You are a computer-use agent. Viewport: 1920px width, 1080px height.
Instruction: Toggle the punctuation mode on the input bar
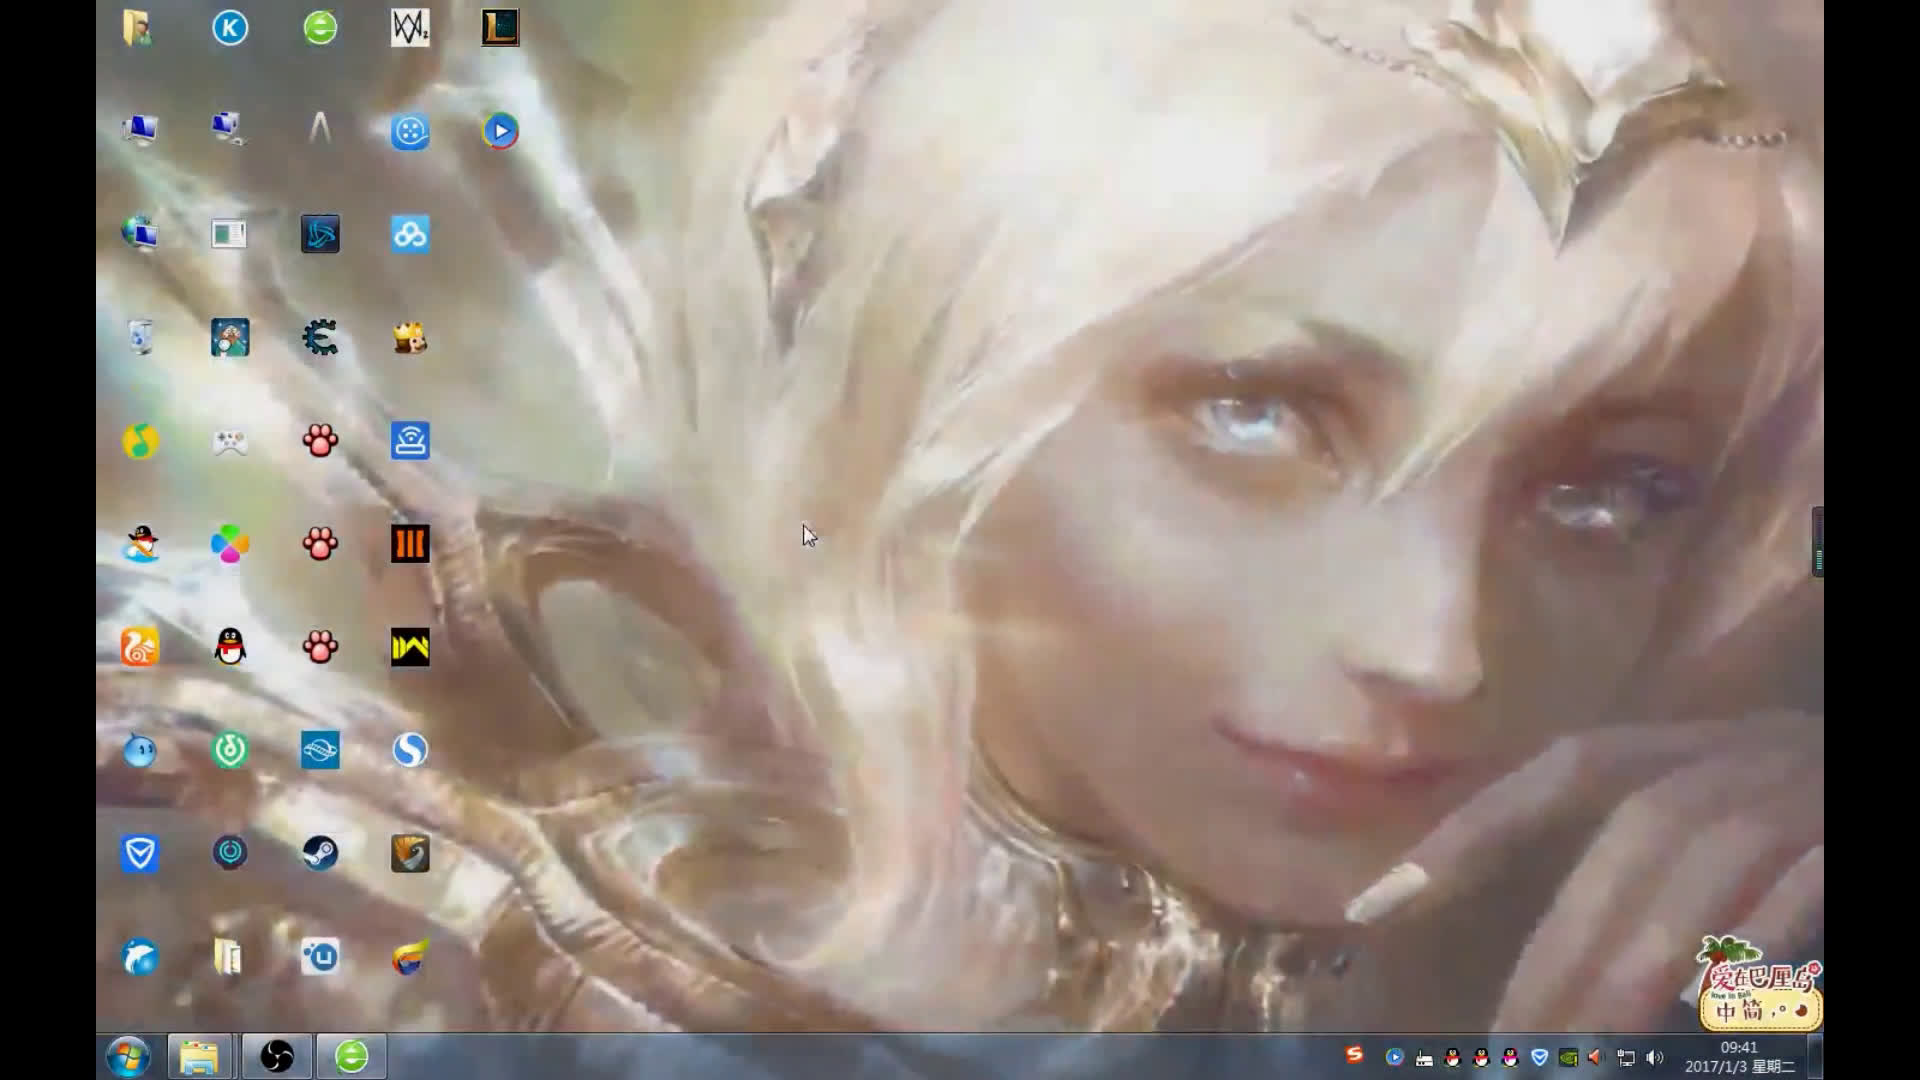pyautogui.click(x=1777, y=1011)
